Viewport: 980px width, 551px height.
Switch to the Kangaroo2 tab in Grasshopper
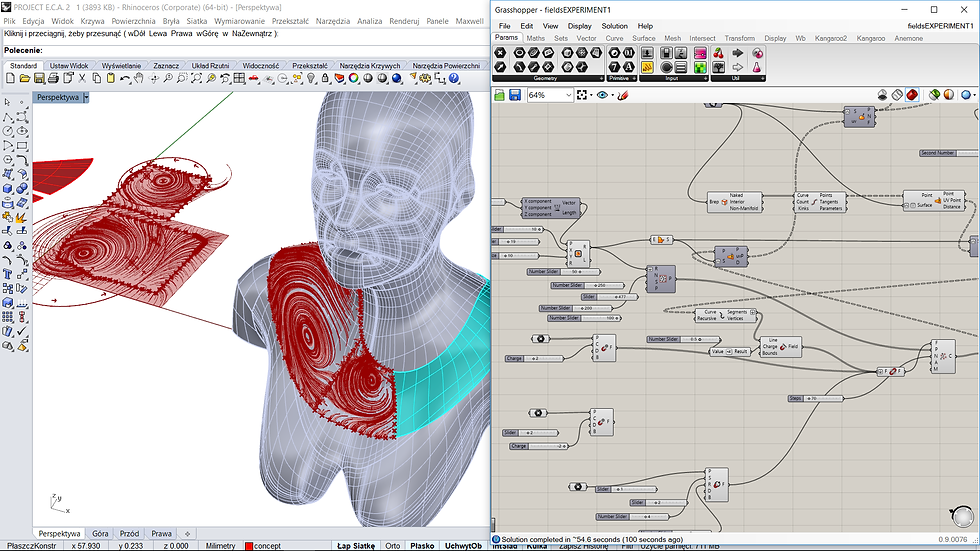(x=831, y=38)
